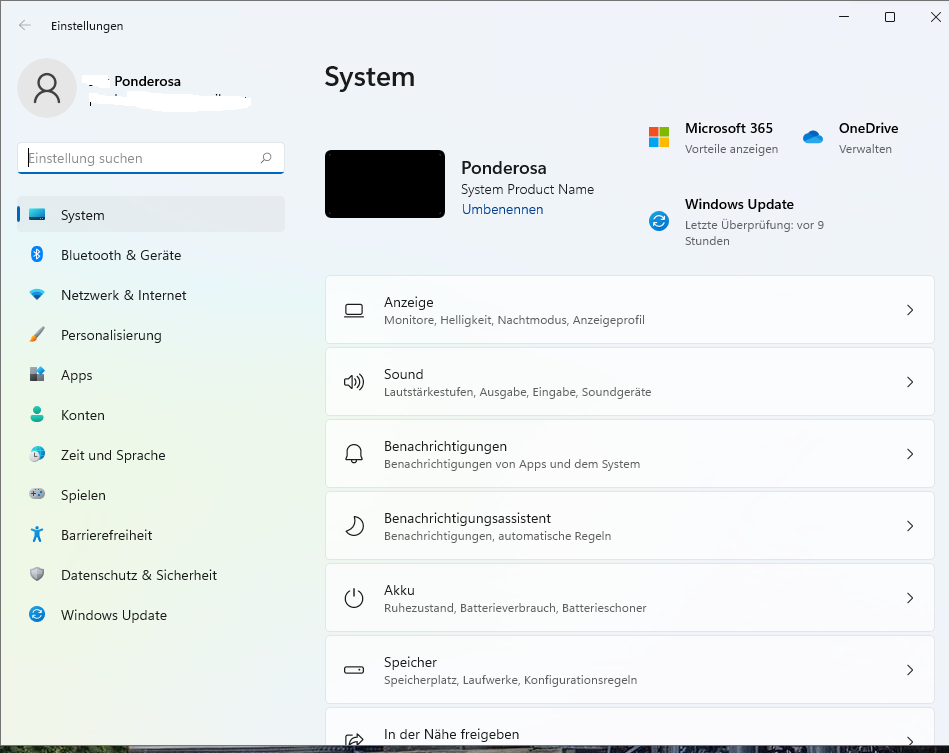The width and height of the screenshot is (949, 753).
Task: Click the power Akku icon
Action: click(x=354, y=598)
